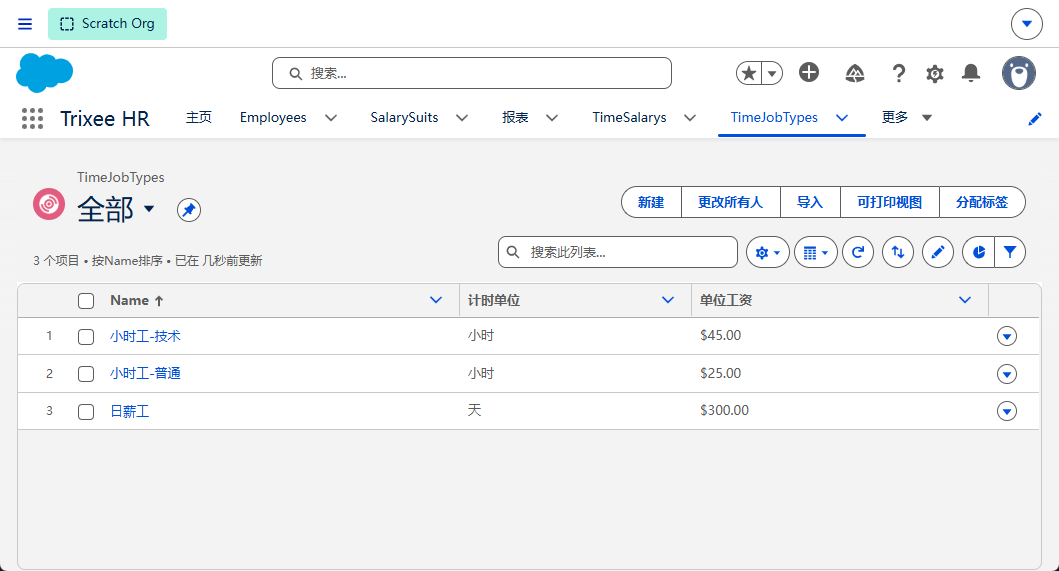Open the row actions for 小时工-普通
The height and width of the screenshot is (571, 1059).
coord(1006,374)
